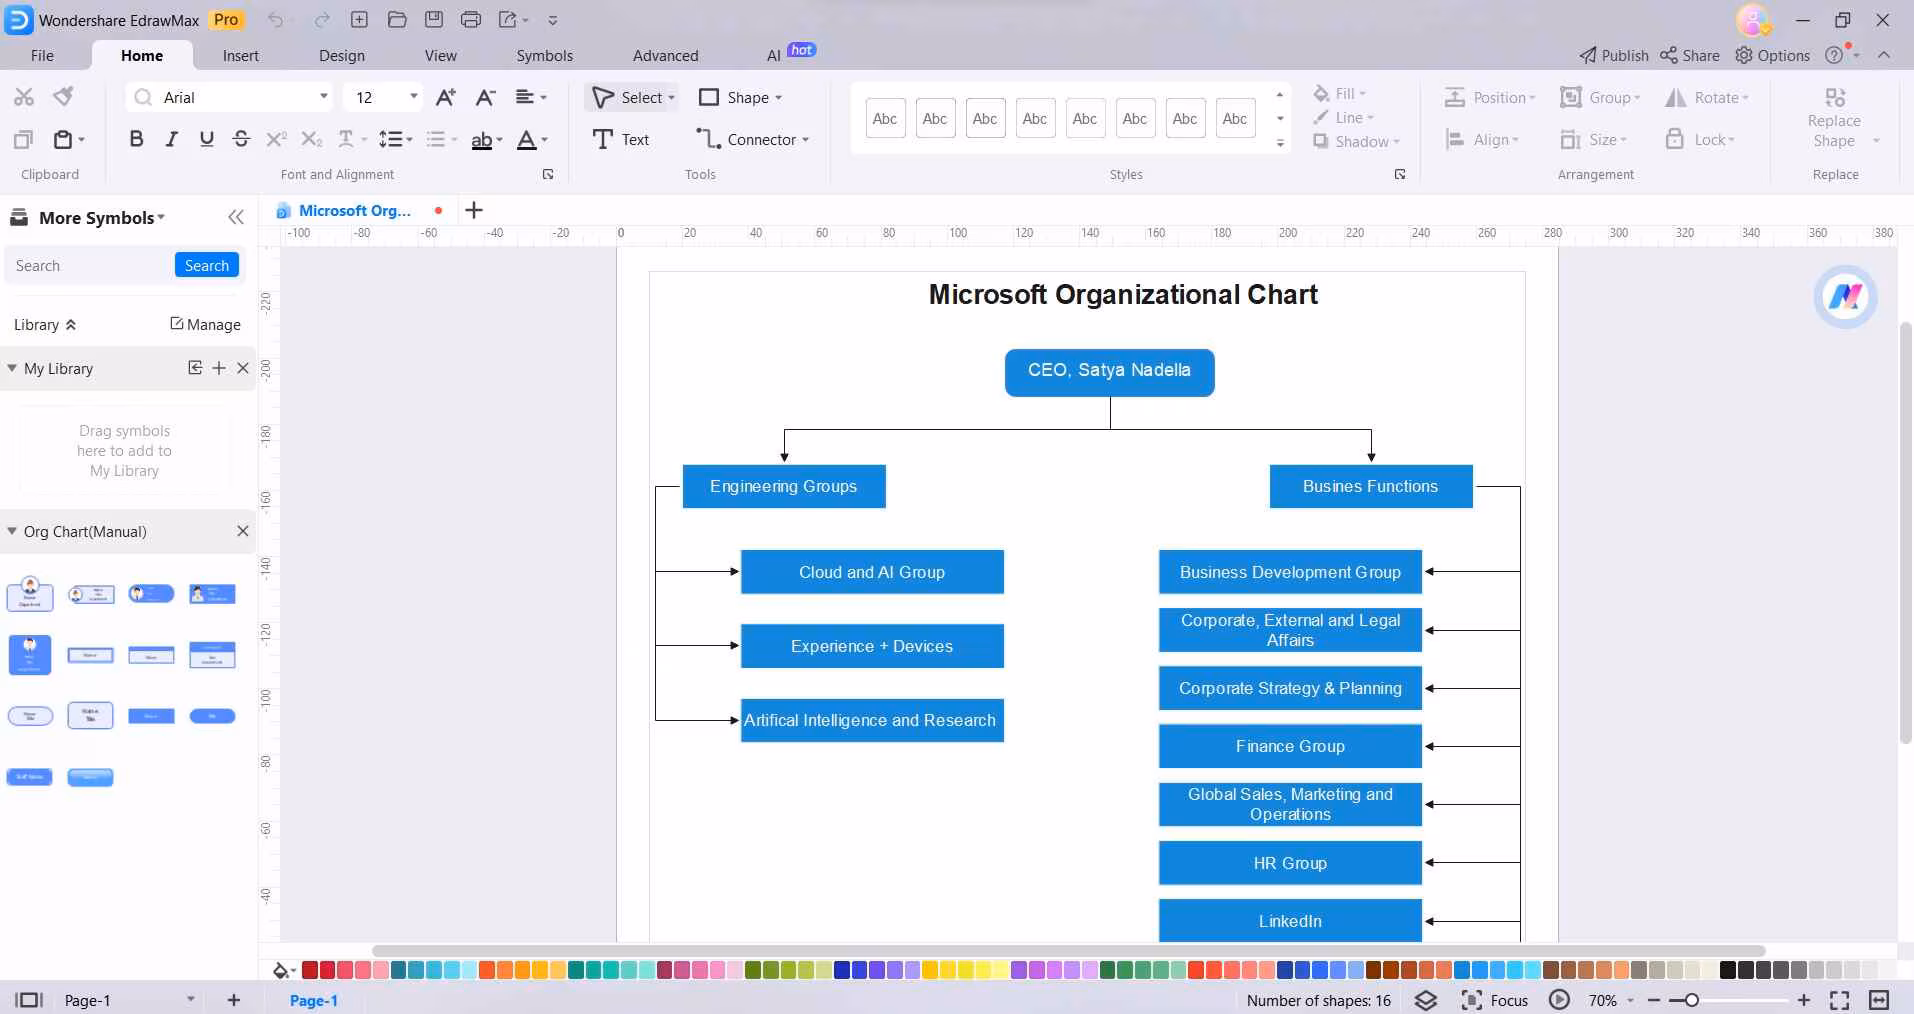Screen dimensions: 1914x1014
Task: Close the Org Chart(Manual) library
Action: pyautogui.click(x=242, y=531)
